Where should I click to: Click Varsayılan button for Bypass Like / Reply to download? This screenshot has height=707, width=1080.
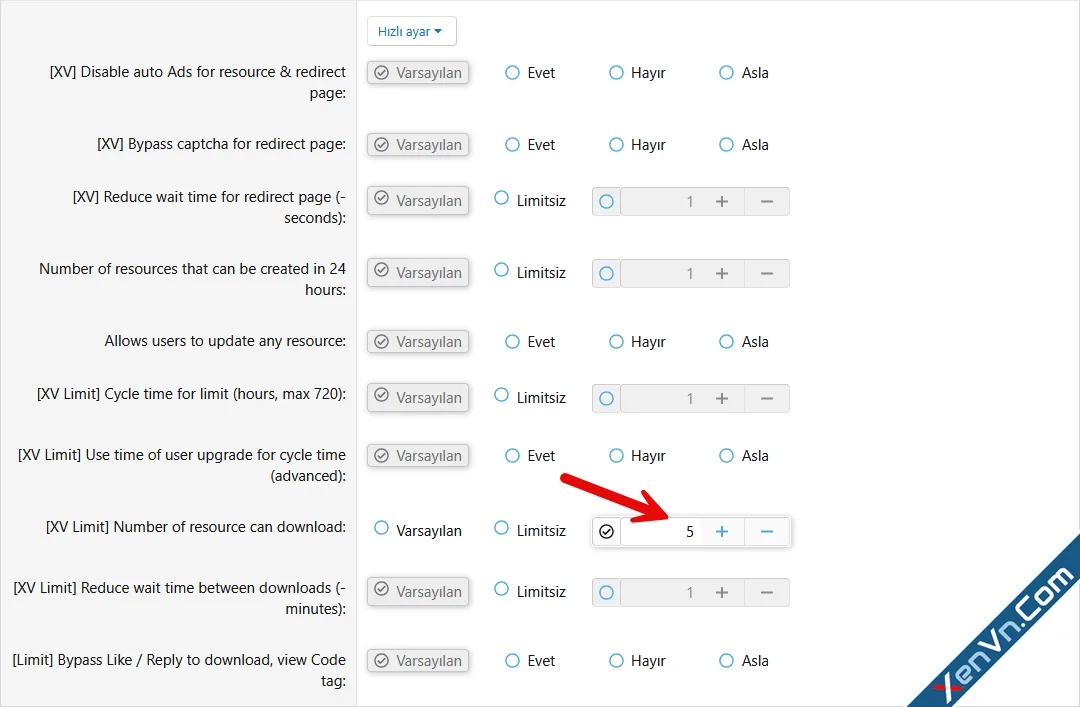point(418,661)
